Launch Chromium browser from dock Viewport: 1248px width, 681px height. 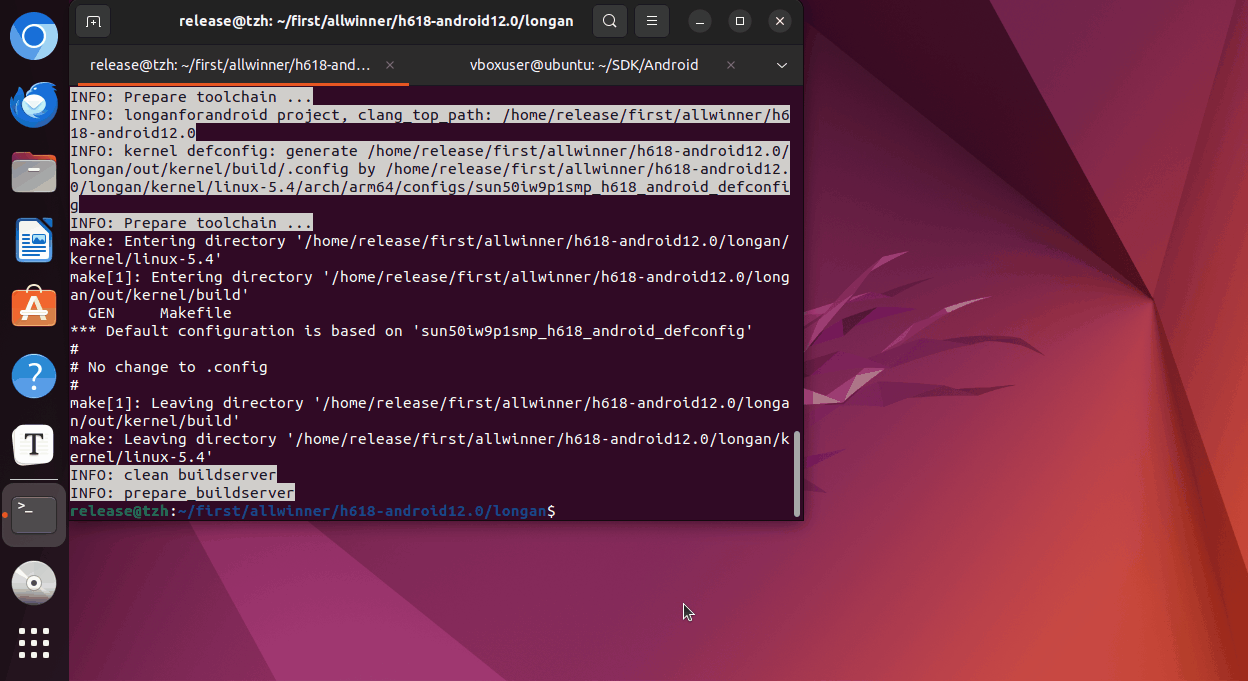[34, 38]
